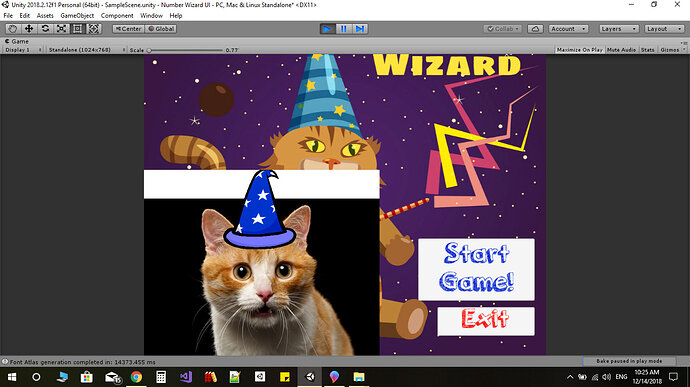This screenshot has height=387, width=690.
Task: Toggle Maximize On Play
Action: point(580,50)
